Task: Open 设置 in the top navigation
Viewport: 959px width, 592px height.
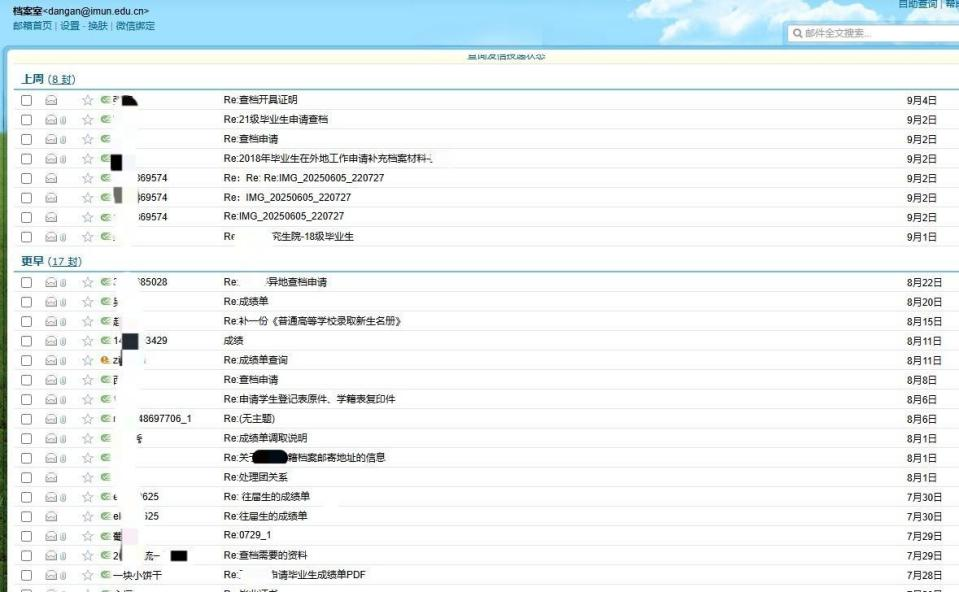Action: pyautogui.click(x=69, y=26)
